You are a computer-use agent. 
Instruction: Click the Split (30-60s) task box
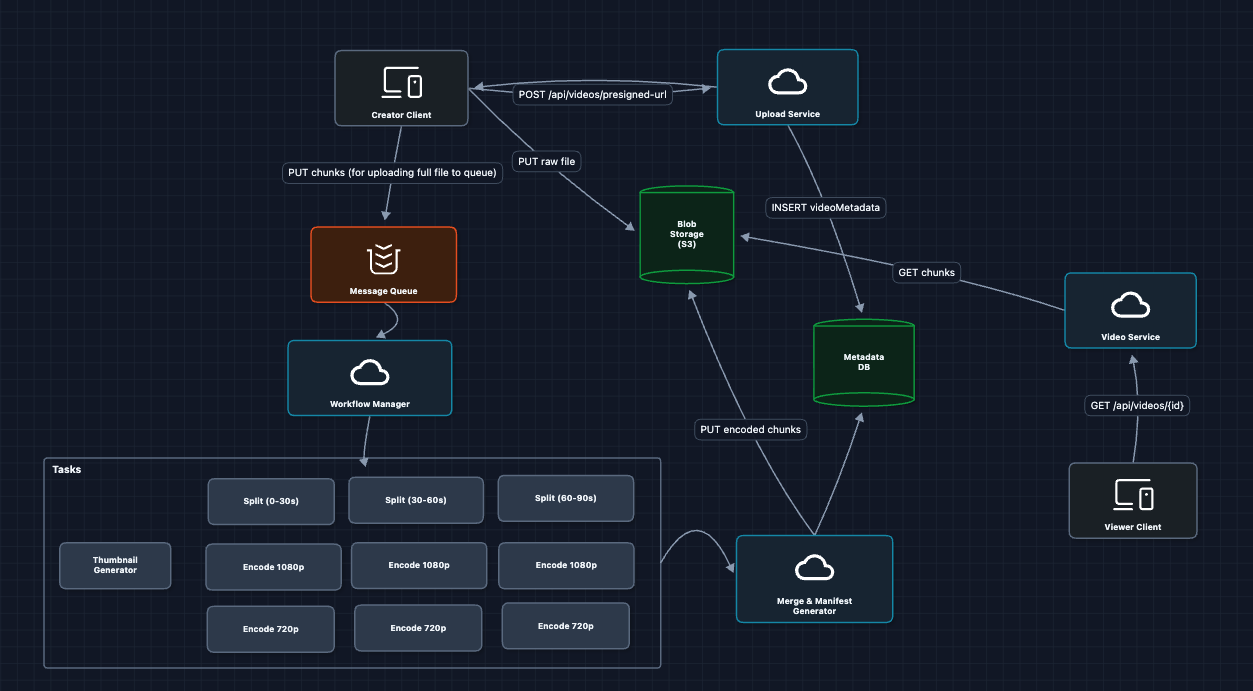pyautogui.click(x=416, y=500)
